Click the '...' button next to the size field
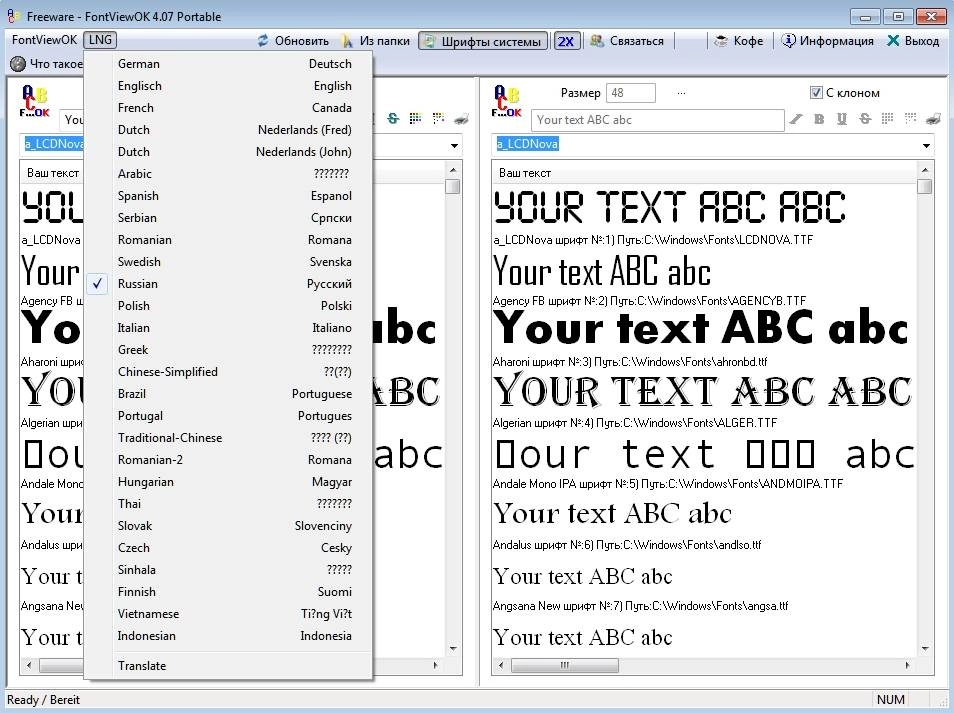954x713 pixels. click(681, 93)
